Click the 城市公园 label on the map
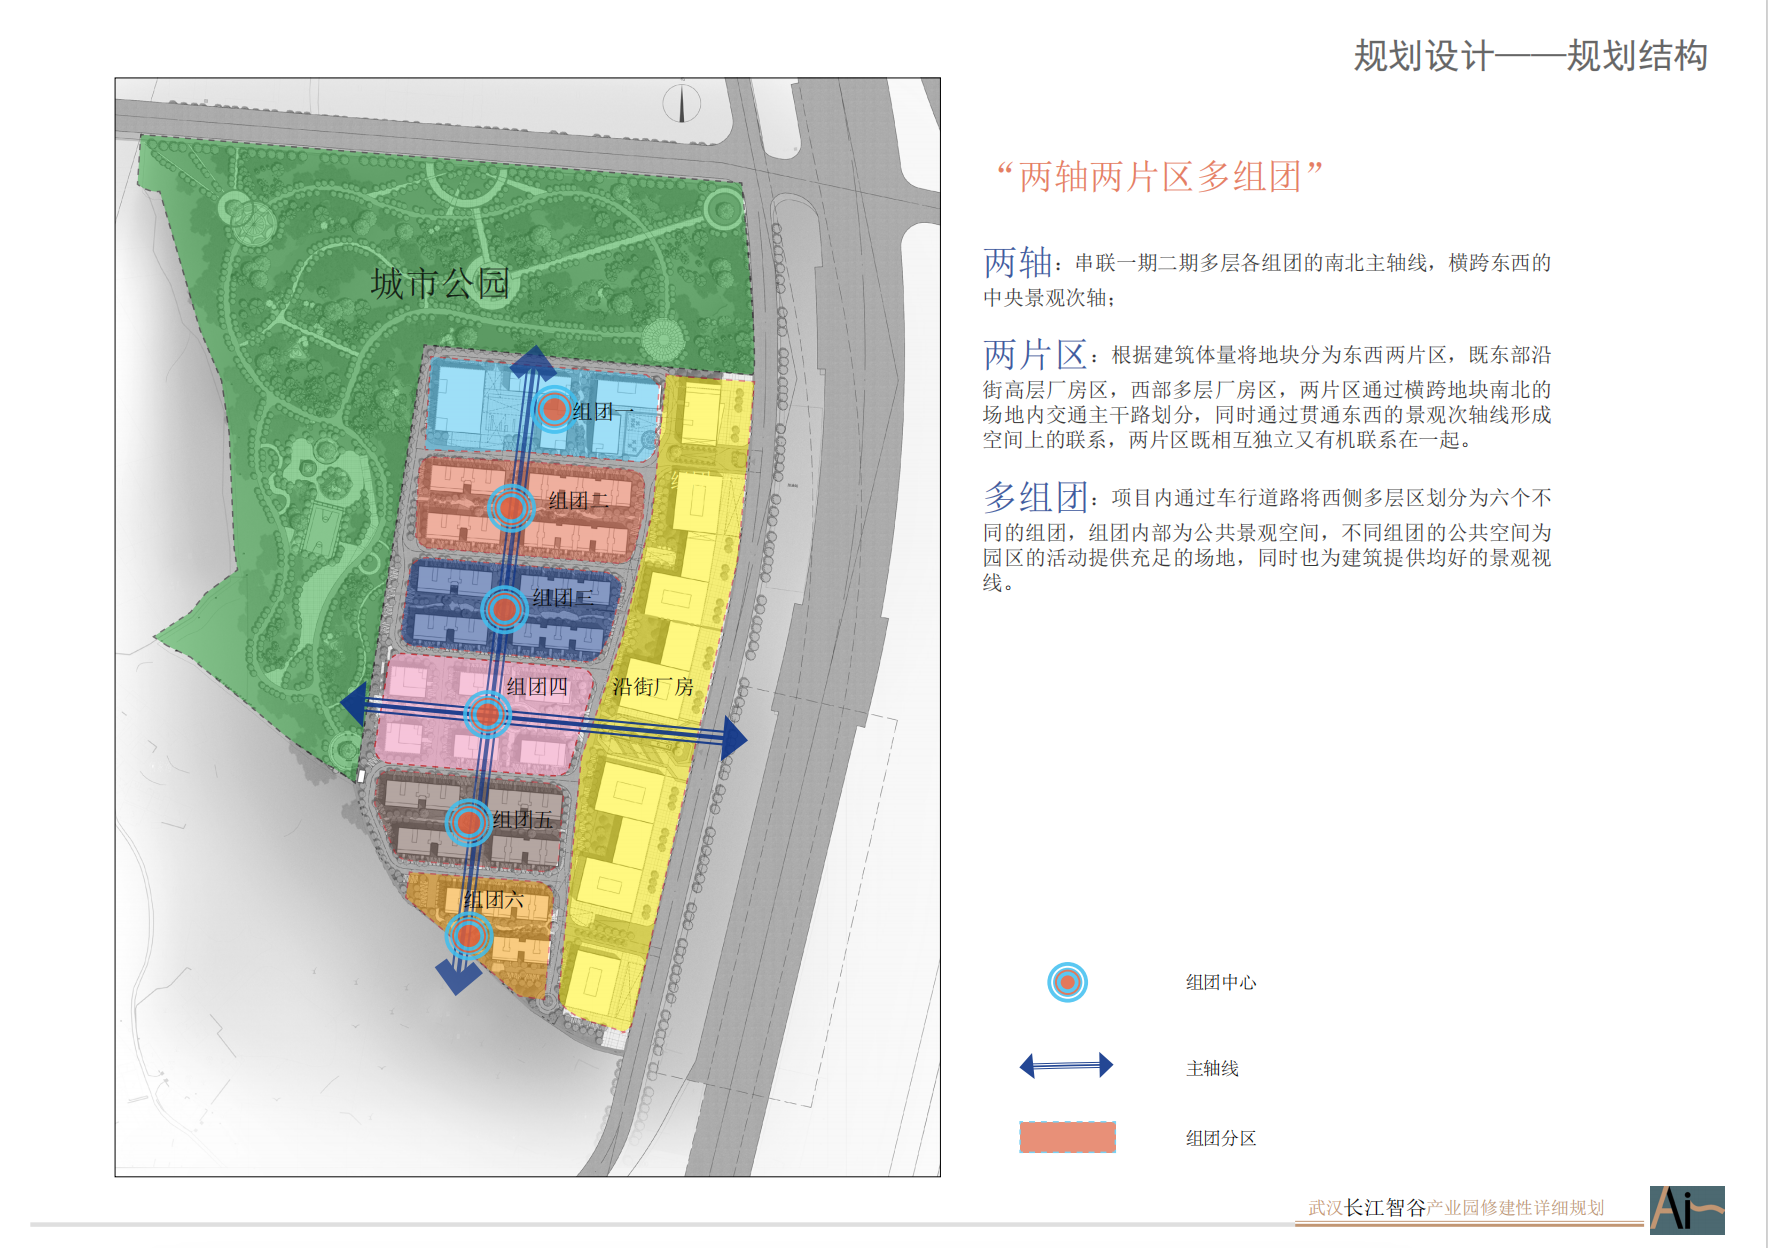Screen dimensions: 1768x1248 (440, 283)
